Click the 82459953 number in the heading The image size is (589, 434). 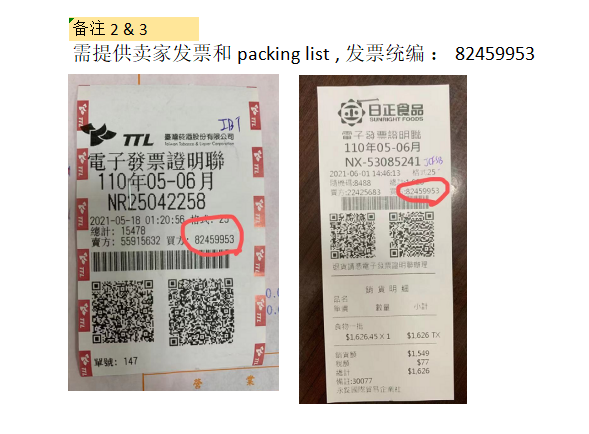494,54
